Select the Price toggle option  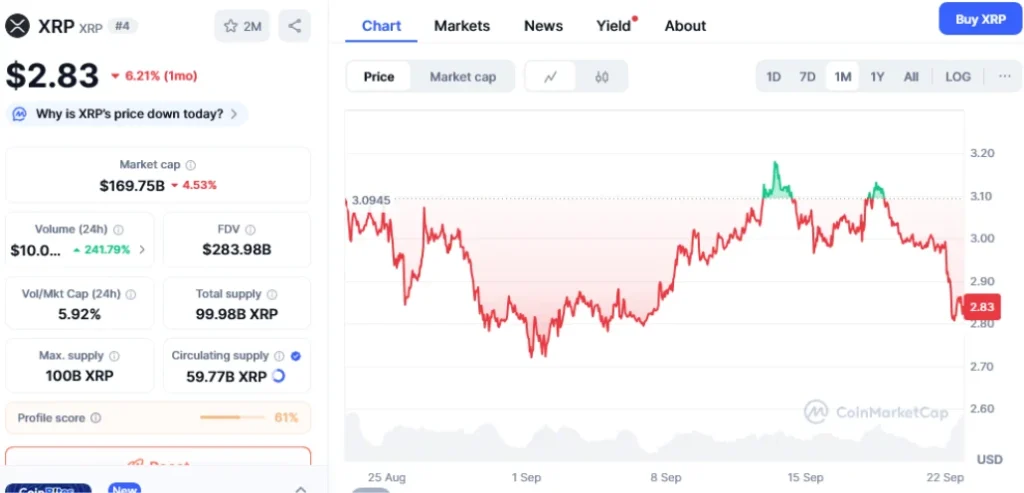point(379,77)
